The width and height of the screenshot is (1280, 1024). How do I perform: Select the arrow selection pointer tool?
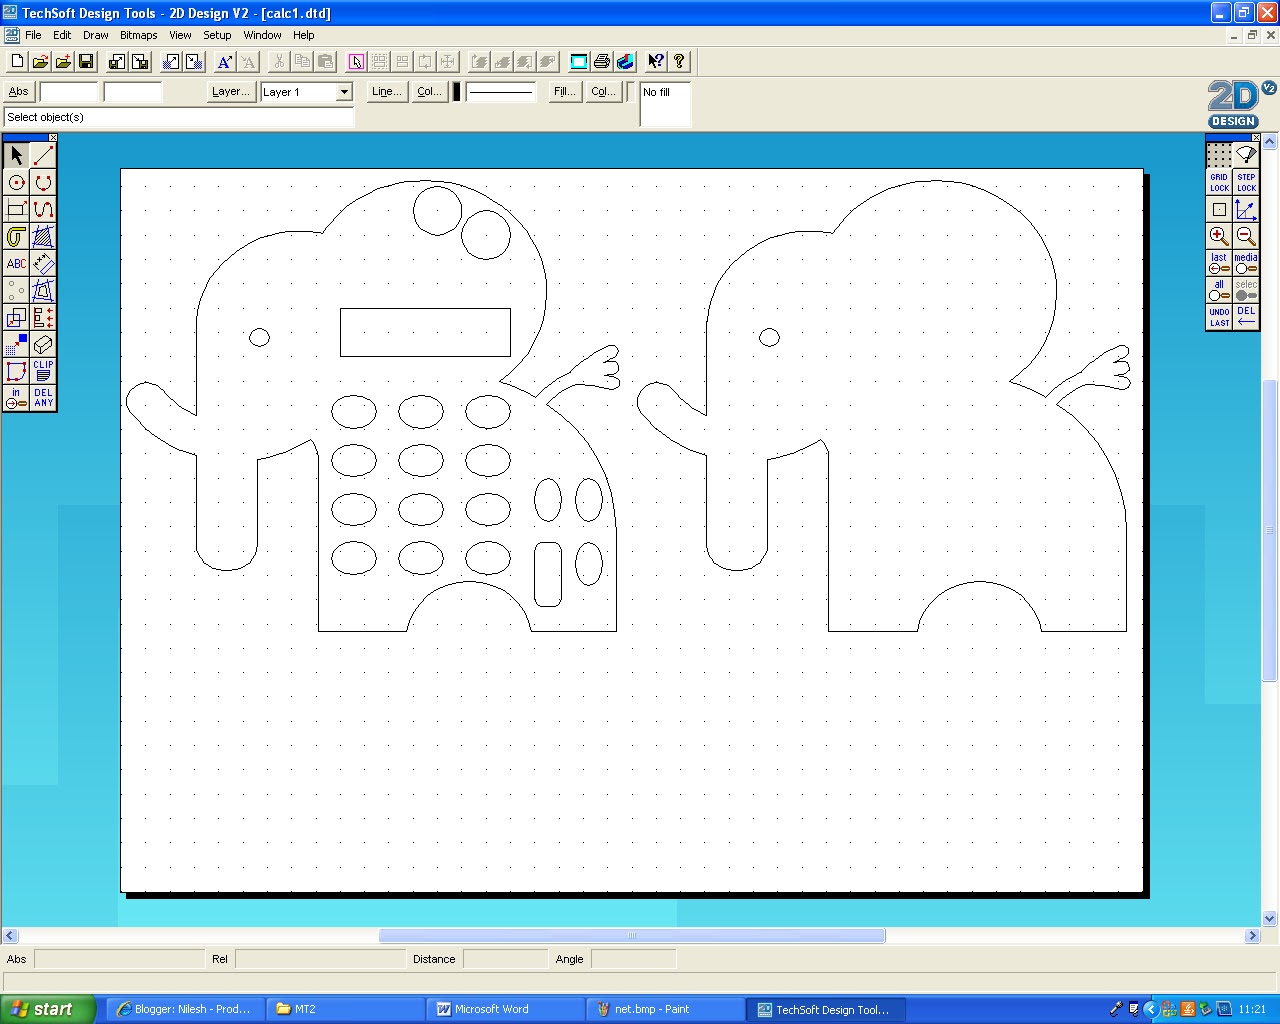(15, 155)
